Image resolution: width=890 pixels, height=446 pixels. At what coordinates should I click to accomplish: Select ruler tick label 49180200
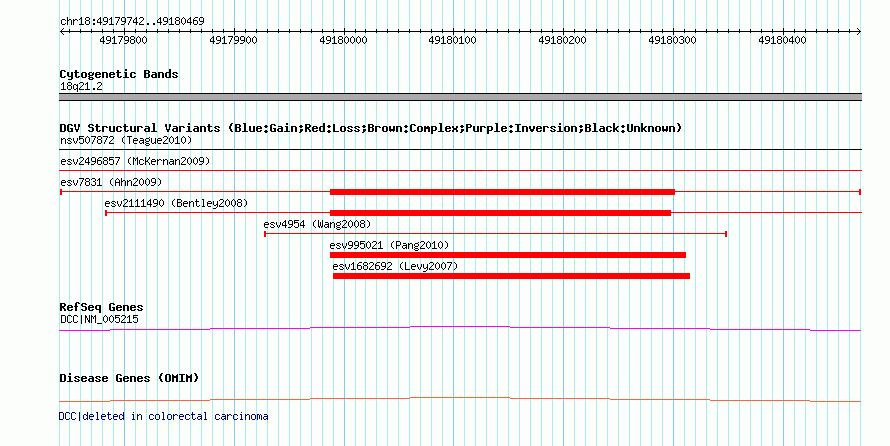tap(562, 40)
